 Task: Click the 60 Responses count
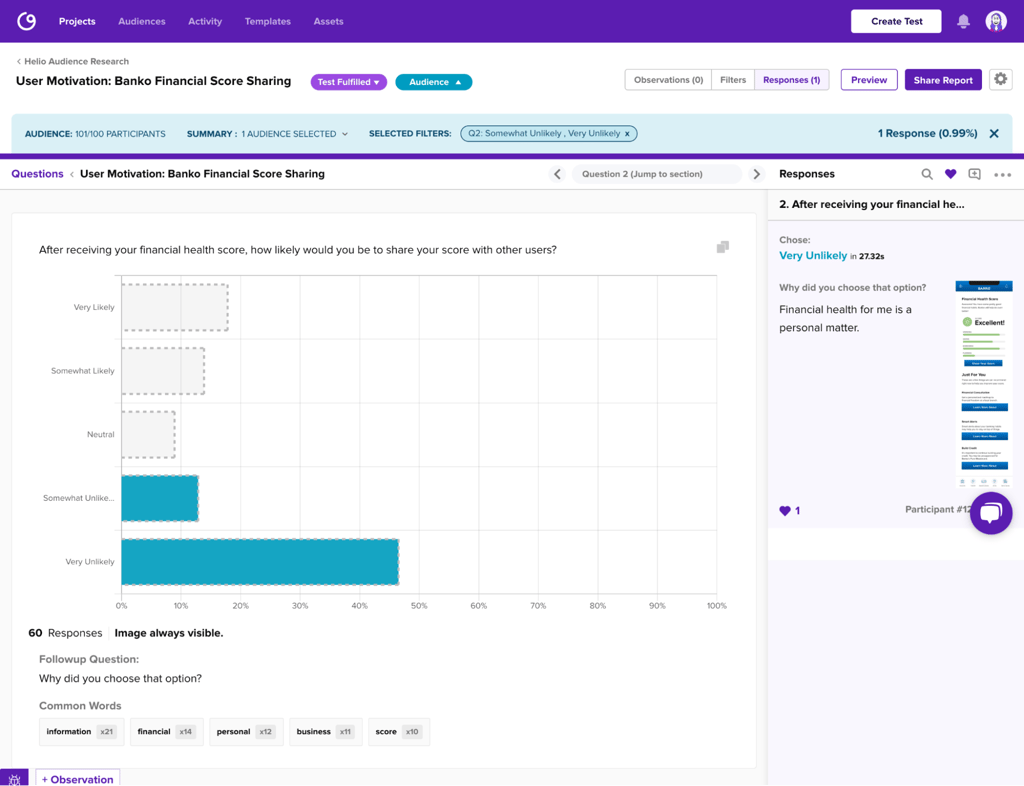click(x=65, y=633)
